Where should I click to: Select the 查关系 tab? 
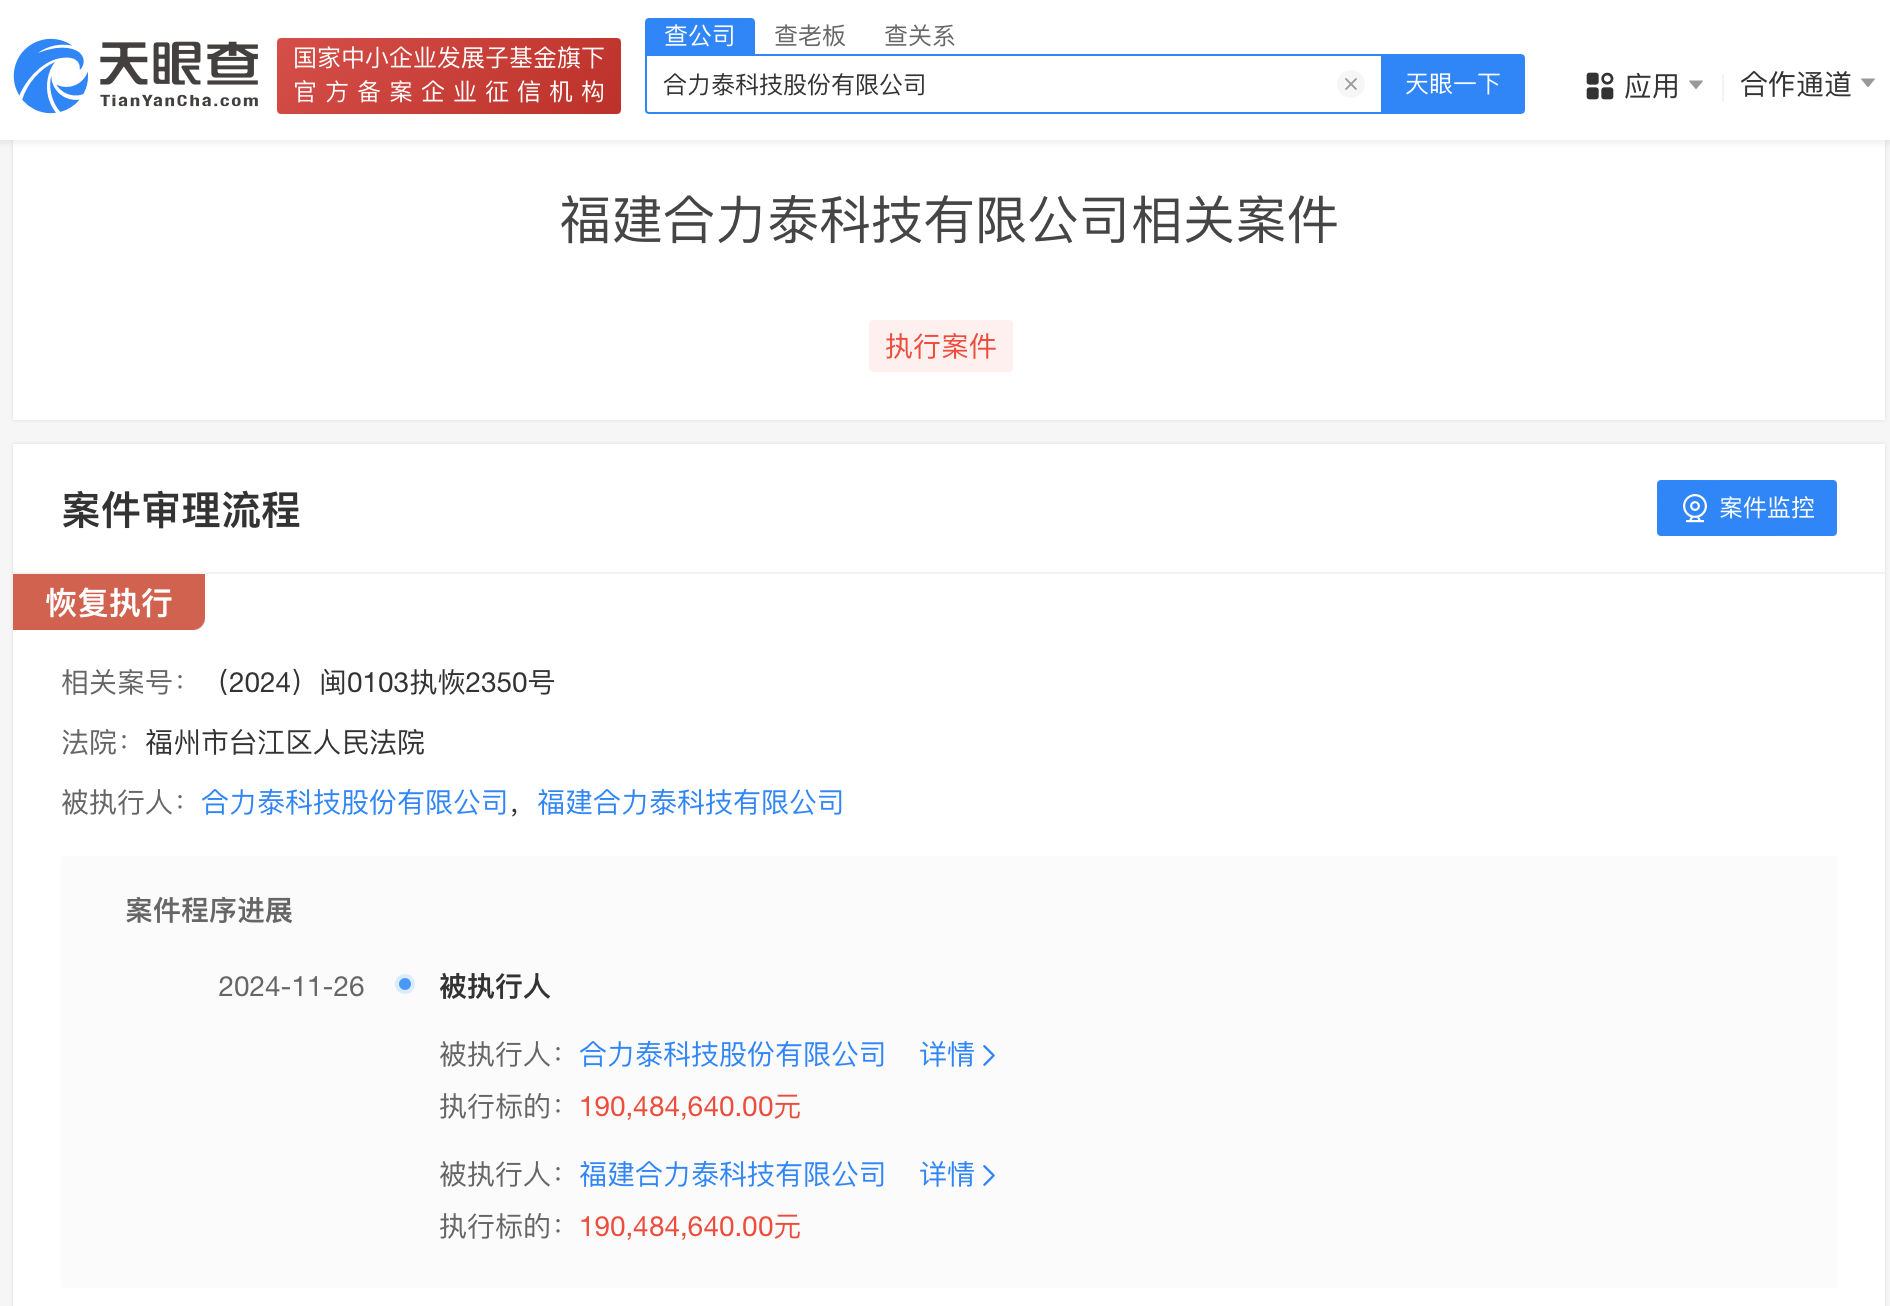point(919,36)
